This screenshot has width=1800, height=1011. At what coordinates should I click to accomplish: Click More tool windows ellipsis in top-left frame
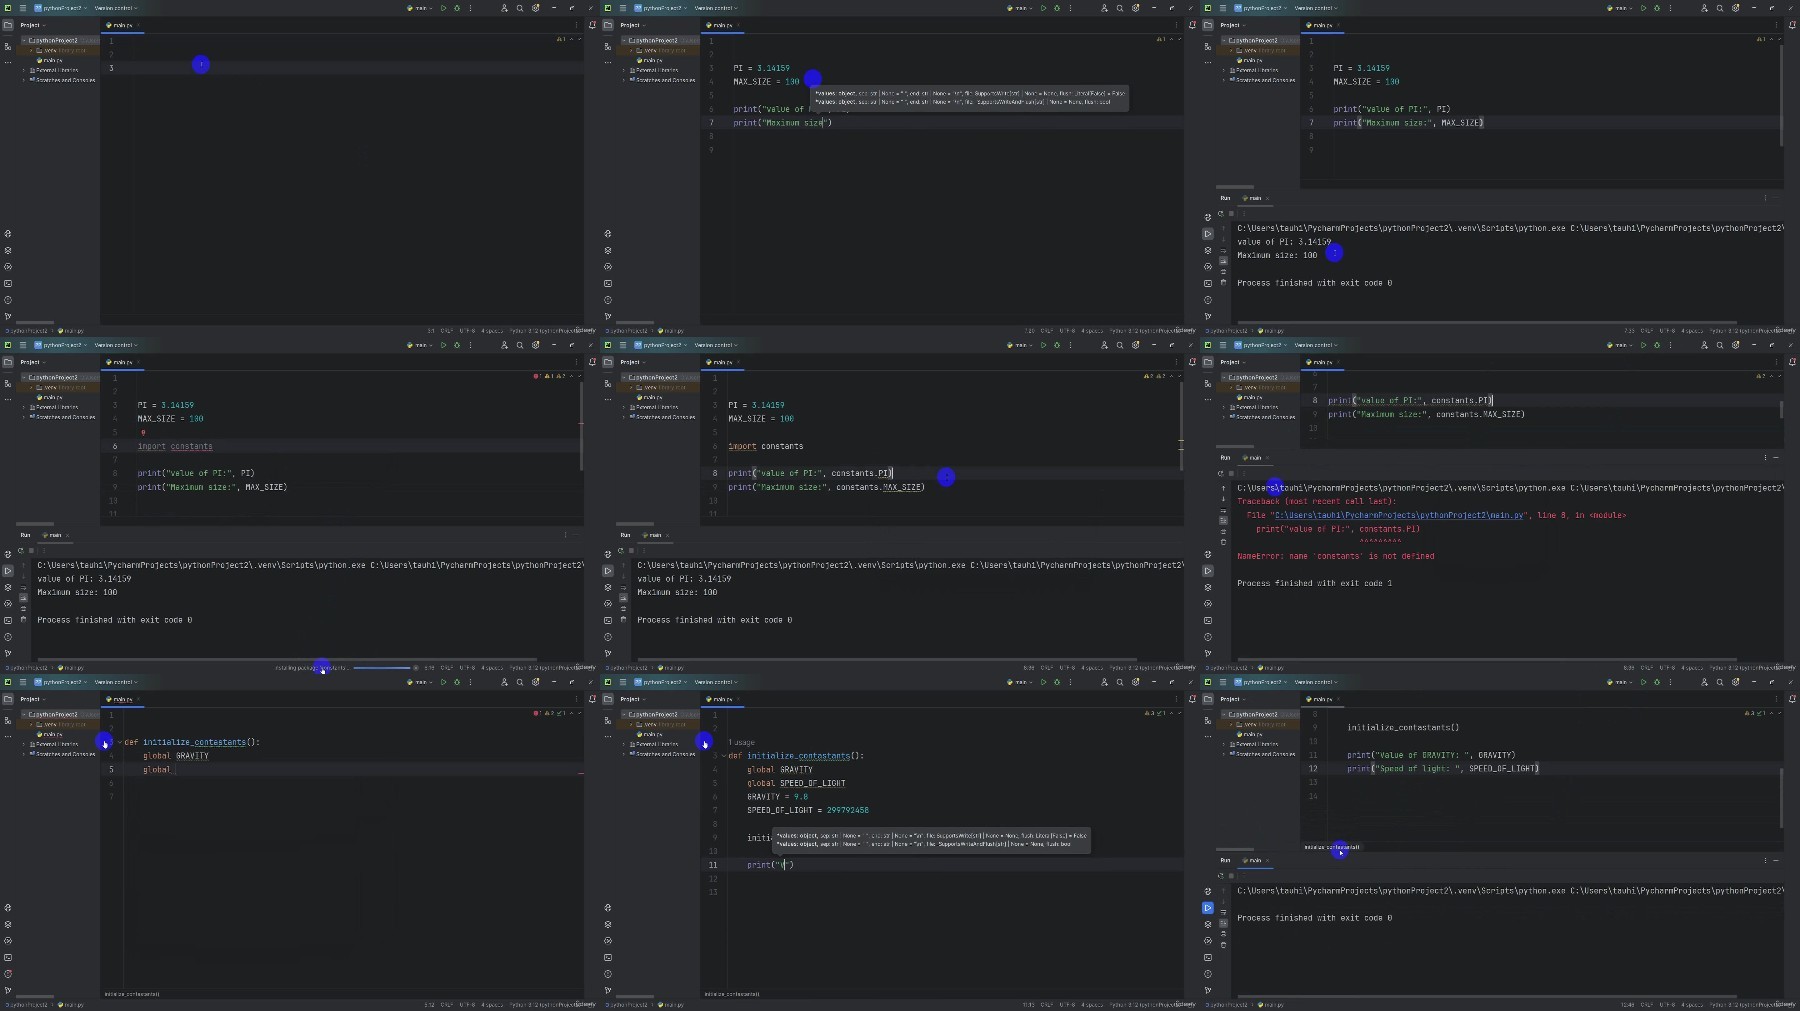click(x=8, y=61)
